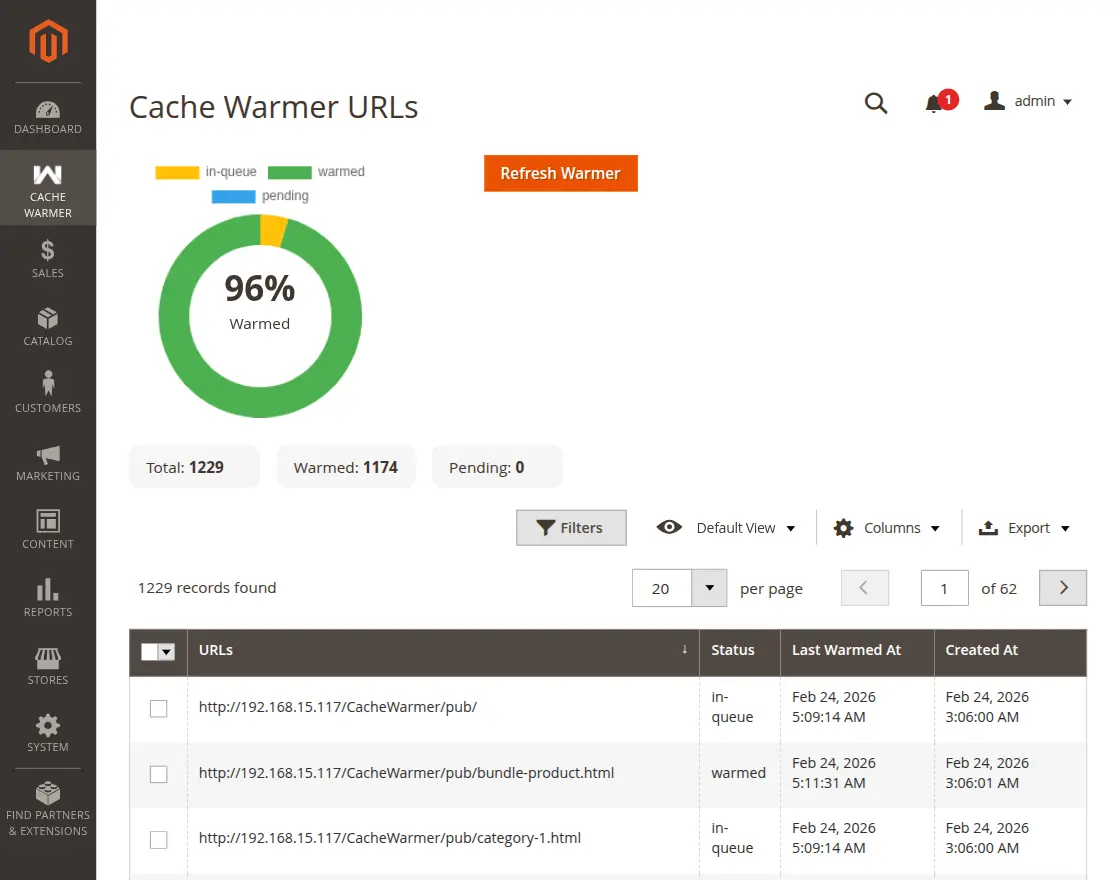Screen dimensions: 1120x880
Task: Open the global search magnifier
Action: 876,103
